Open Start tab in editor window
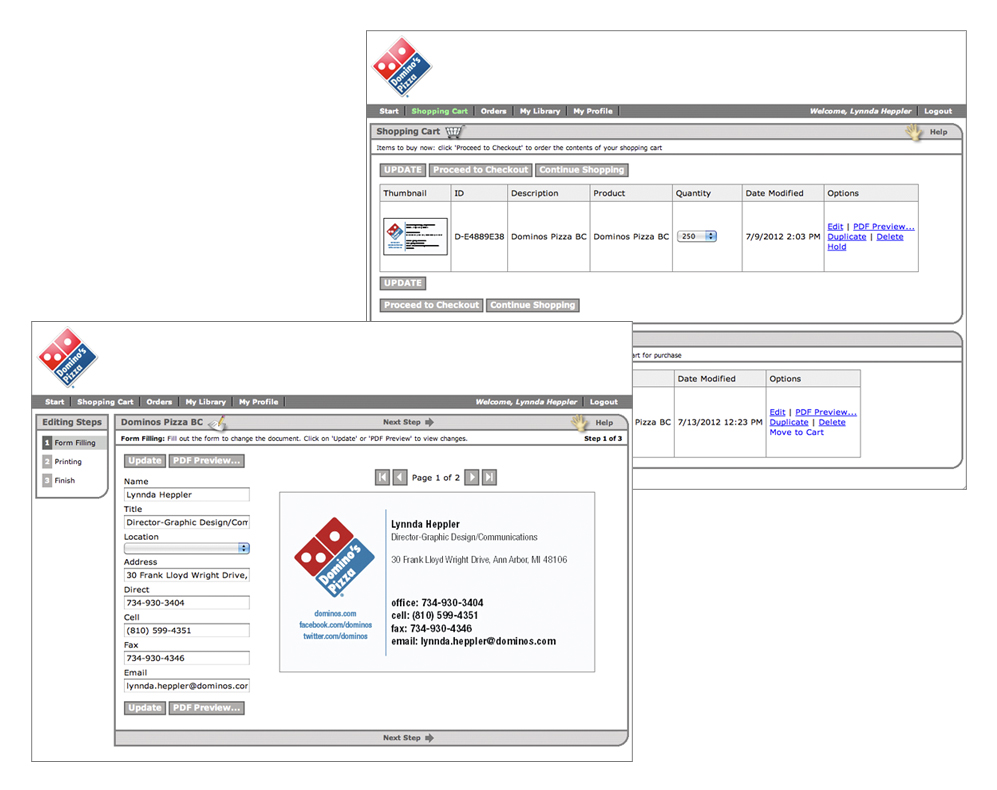 (x=55, y=402)
